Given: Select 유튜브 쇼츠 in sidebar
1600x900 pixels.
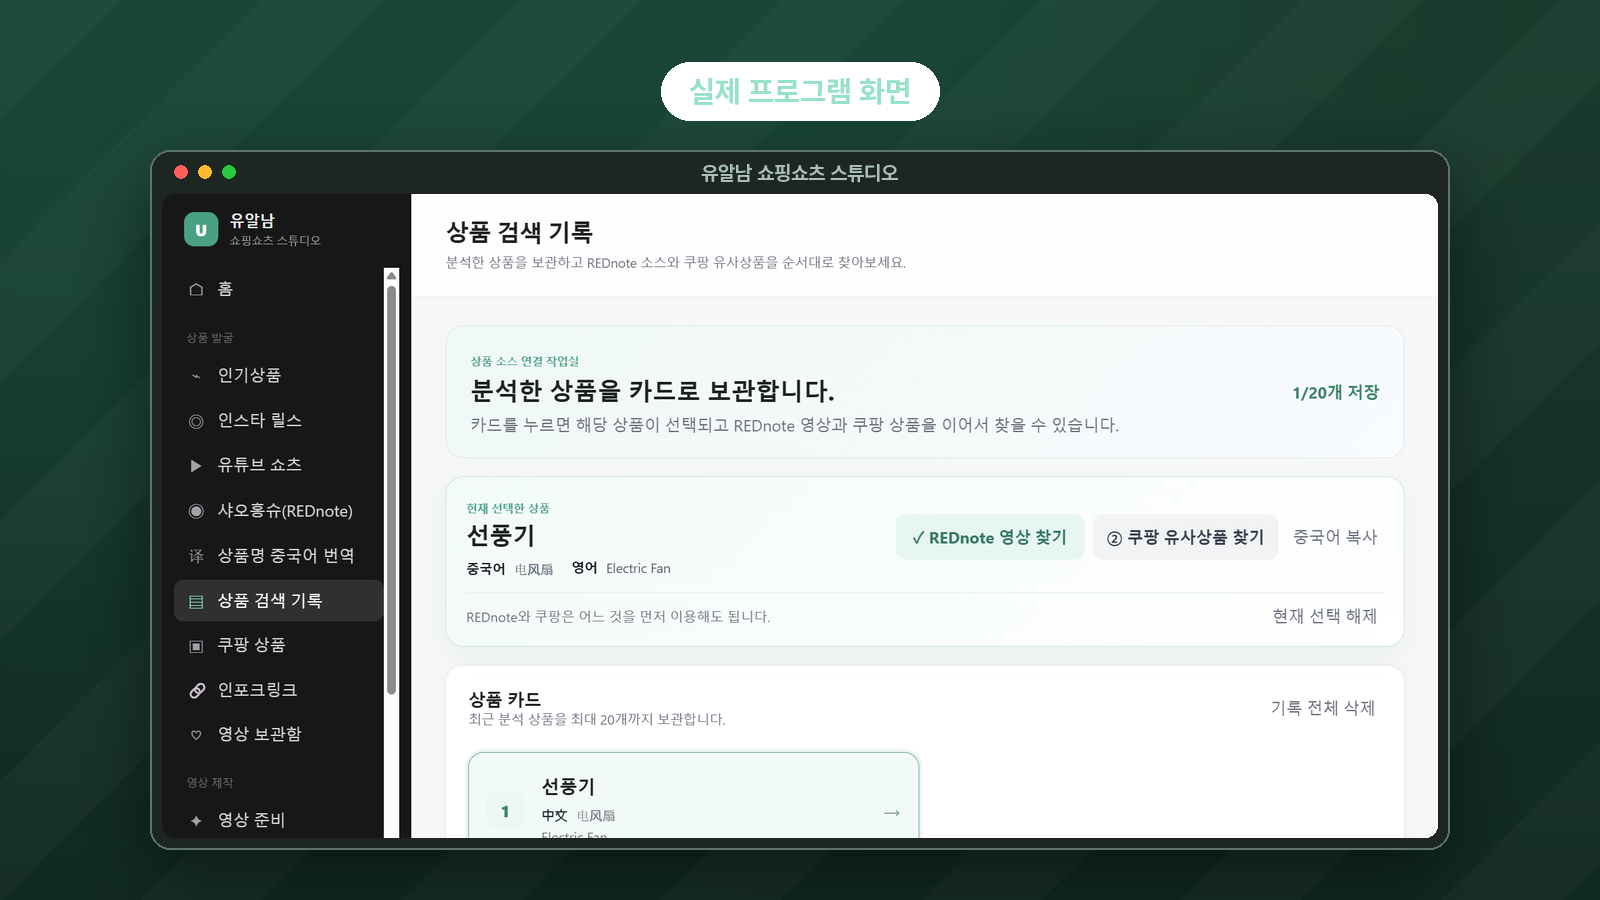Looking at the screenshot, I should pos(278,465).
